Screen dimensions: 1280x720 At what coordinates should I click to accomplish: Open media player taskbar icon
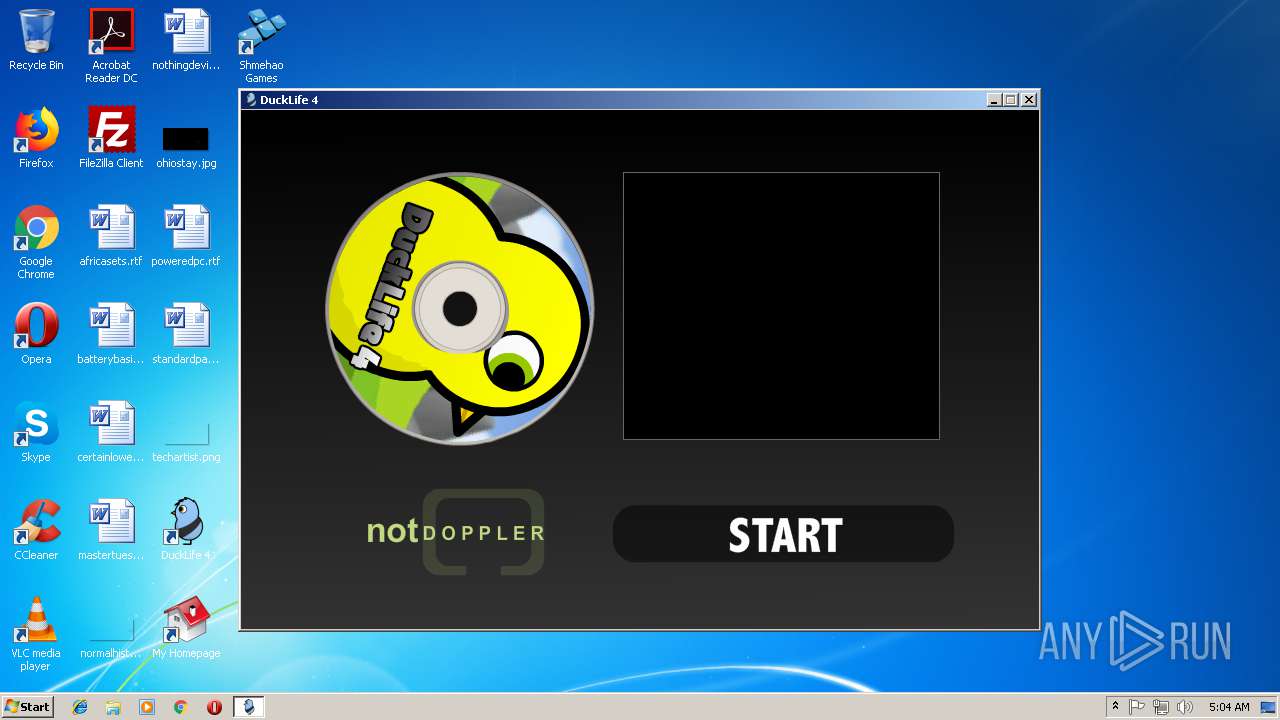pos(147,707)
